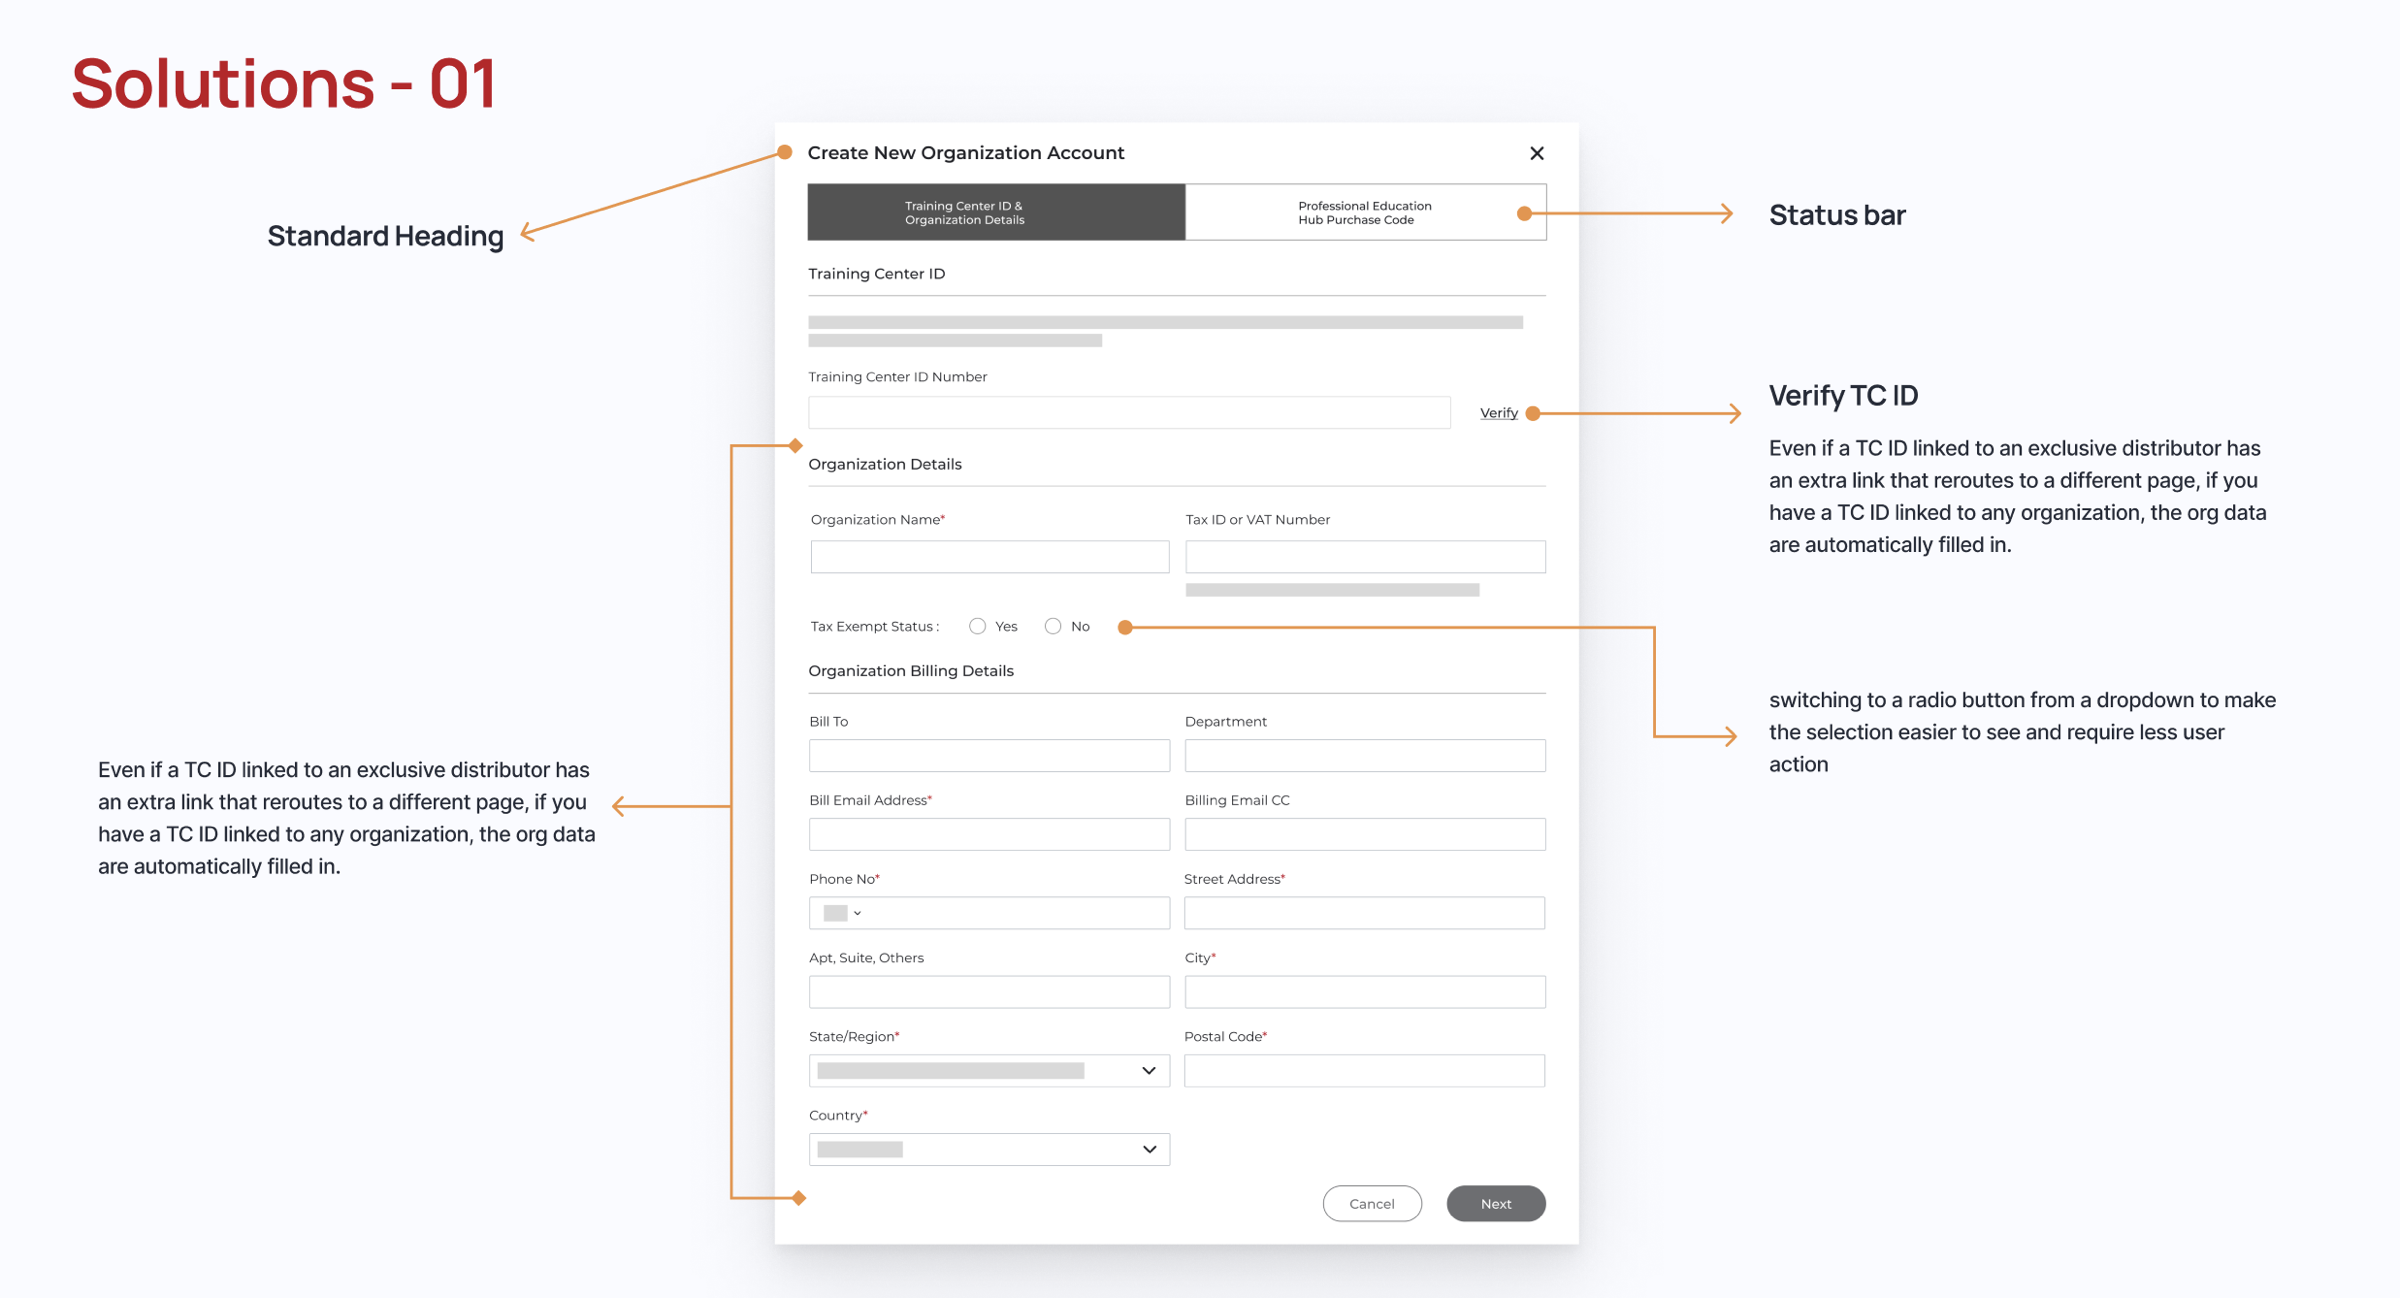Click the 'Training Center ID' section heading
The image size is (2400, 1298).
pos(877,274)
